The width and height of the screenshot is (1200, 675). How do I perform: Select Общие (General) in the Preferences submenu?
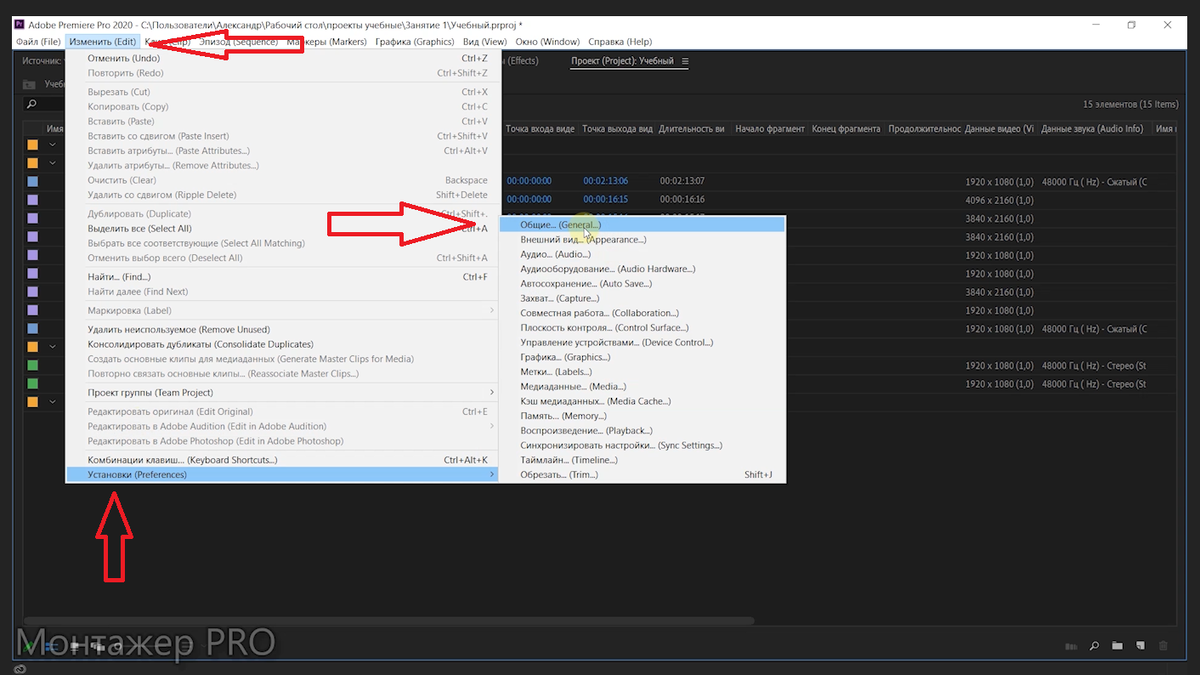(560, 224)
